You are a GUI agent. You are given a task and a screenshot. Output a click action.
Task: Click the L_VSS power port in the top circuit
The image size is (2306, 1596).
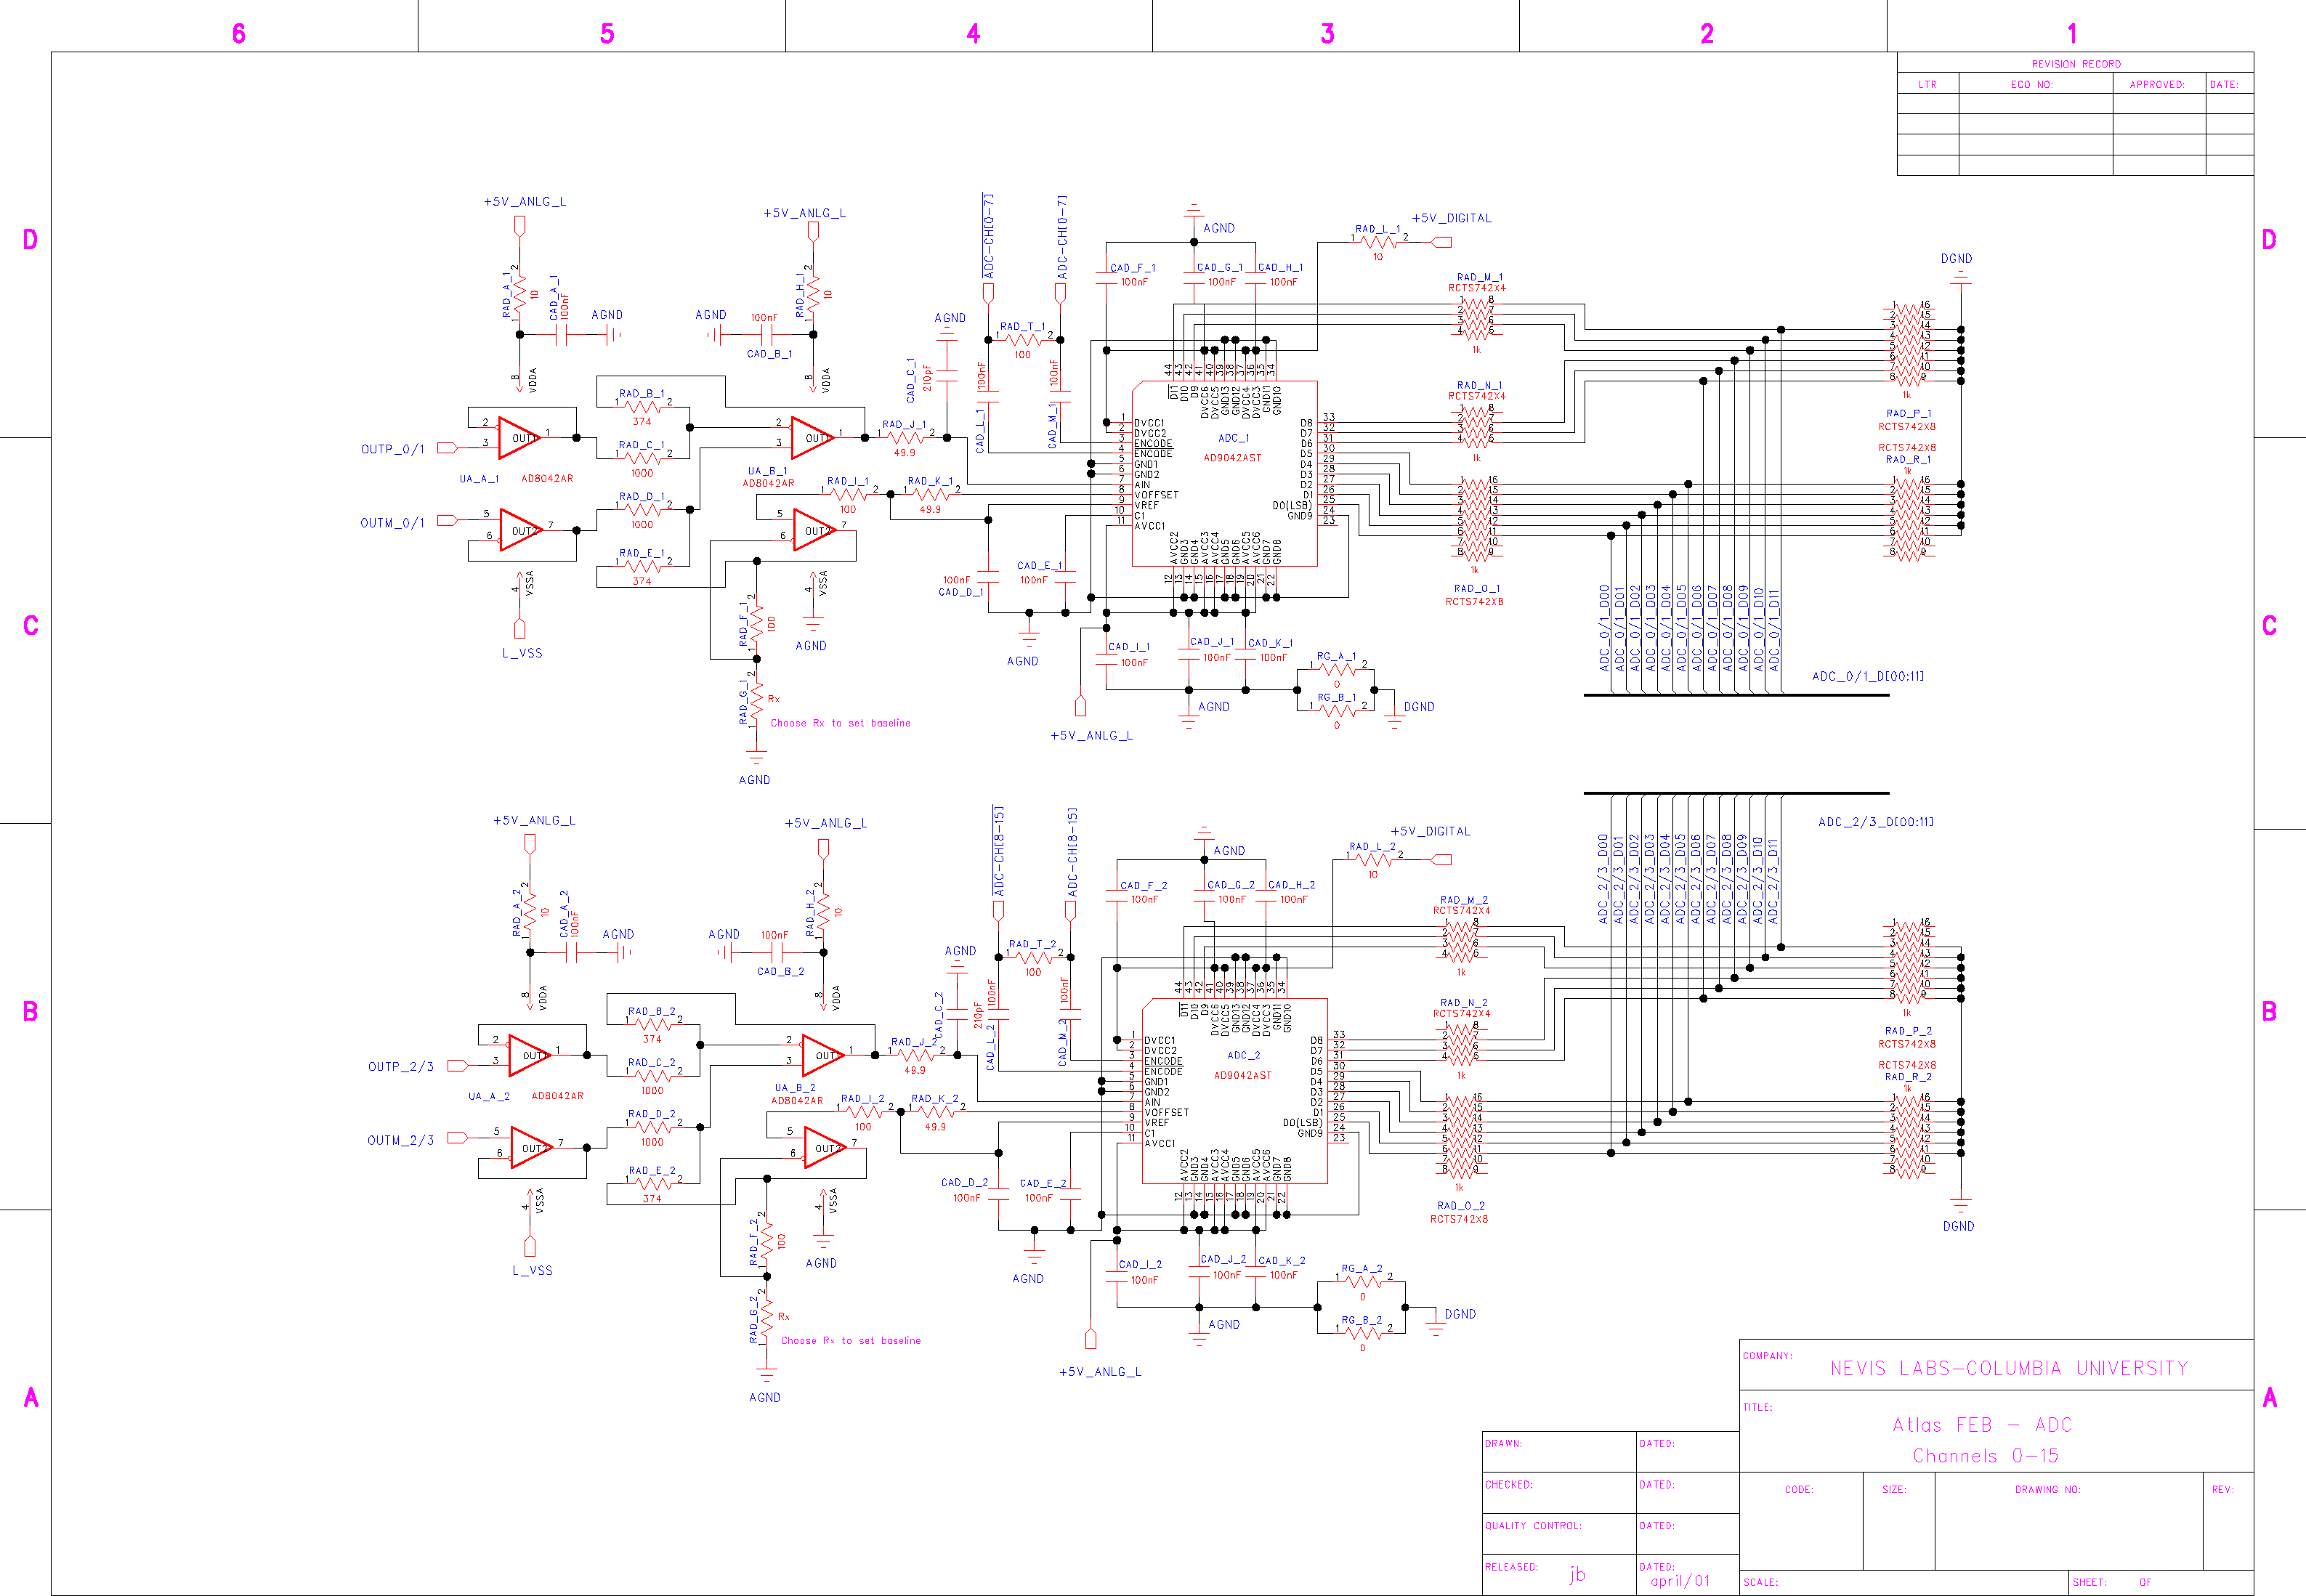519,629
